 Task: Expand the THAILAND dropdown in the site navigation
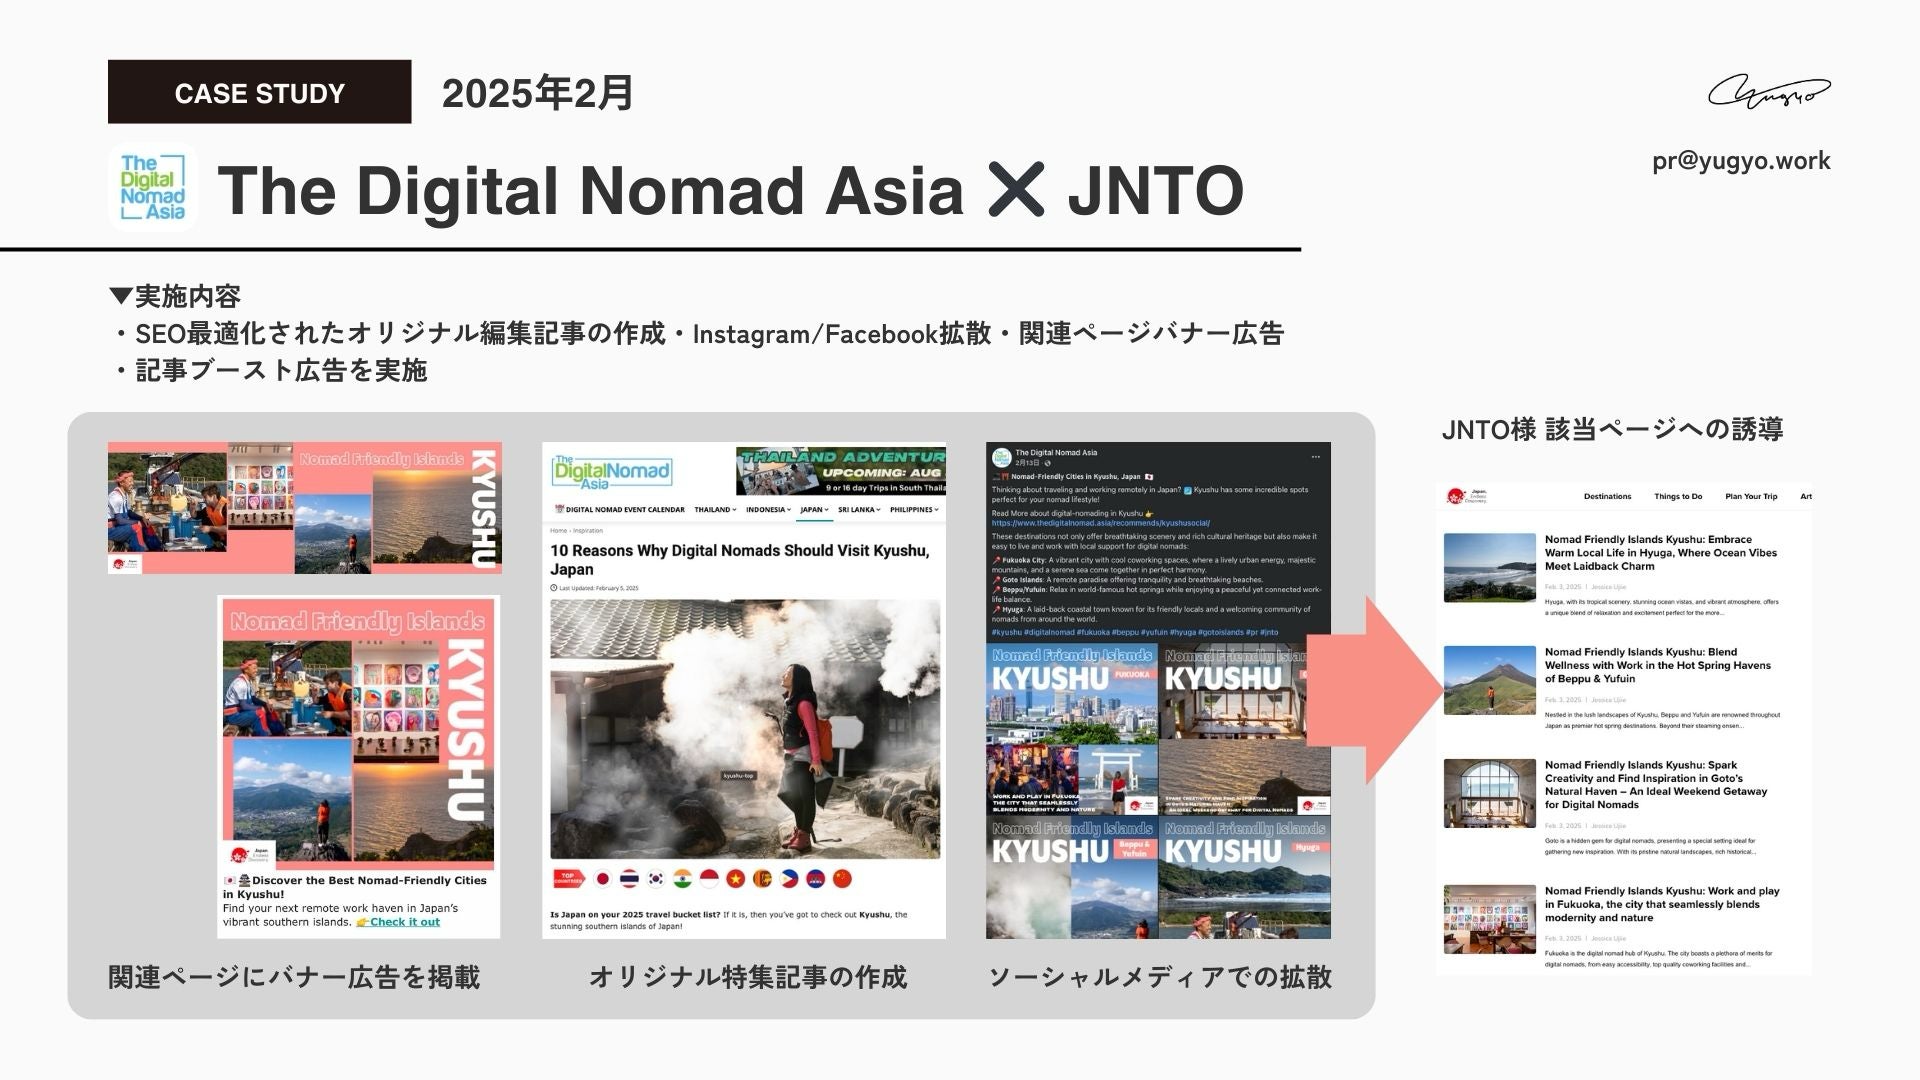[715, 510]
